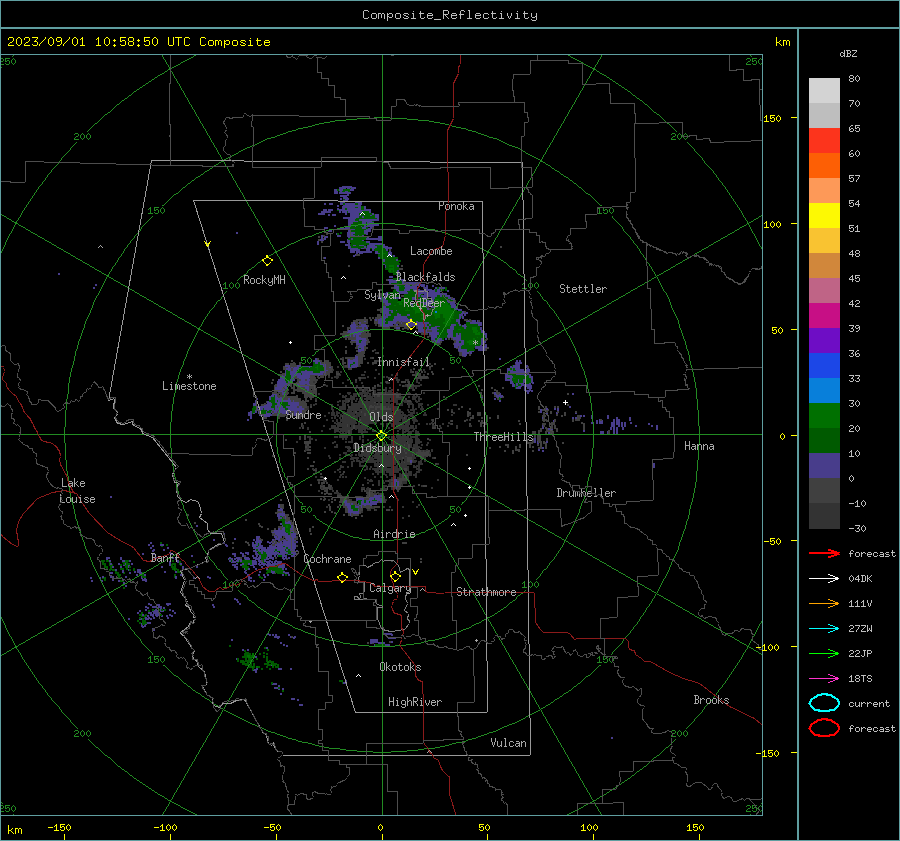Click the Stettler town label
Screen dimensions: 900x841
point(583,289)
